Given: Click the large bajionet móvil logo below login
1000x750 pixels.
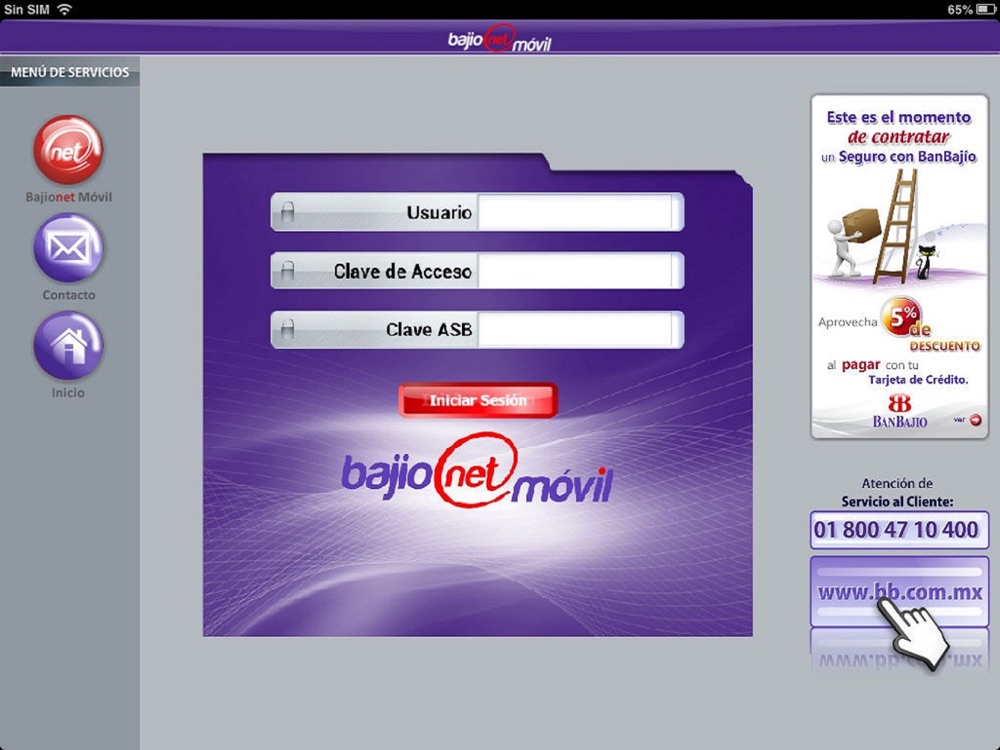Looking at the screenshot, I should tap(477, 472).
